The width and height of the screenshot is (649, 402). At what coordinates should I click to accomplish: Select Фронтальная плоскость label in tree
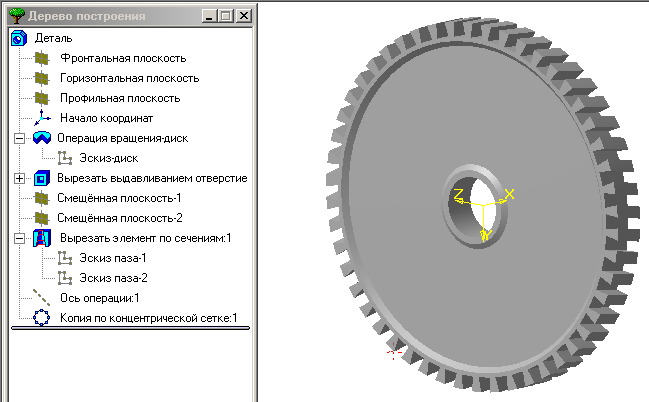[123, 58]
